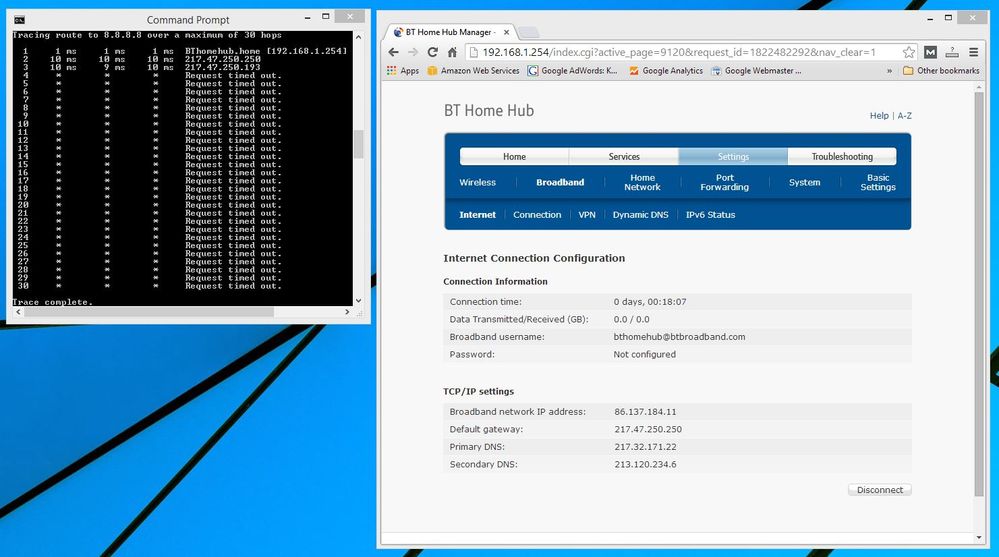Open the Chrome hamburger menu
999x557 pixels.
point(974,52)
